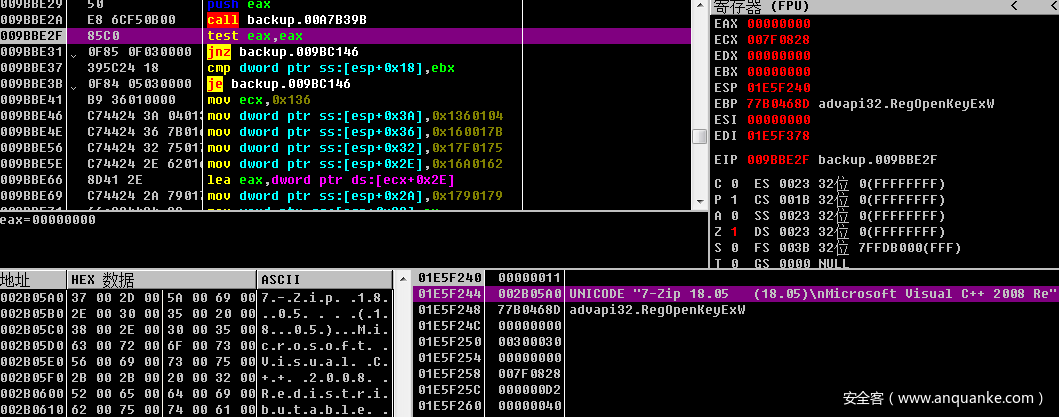Select mov instruction with value 0x160017B
This screenshot has width=1059, height=417.
click(x=355, y=132)
